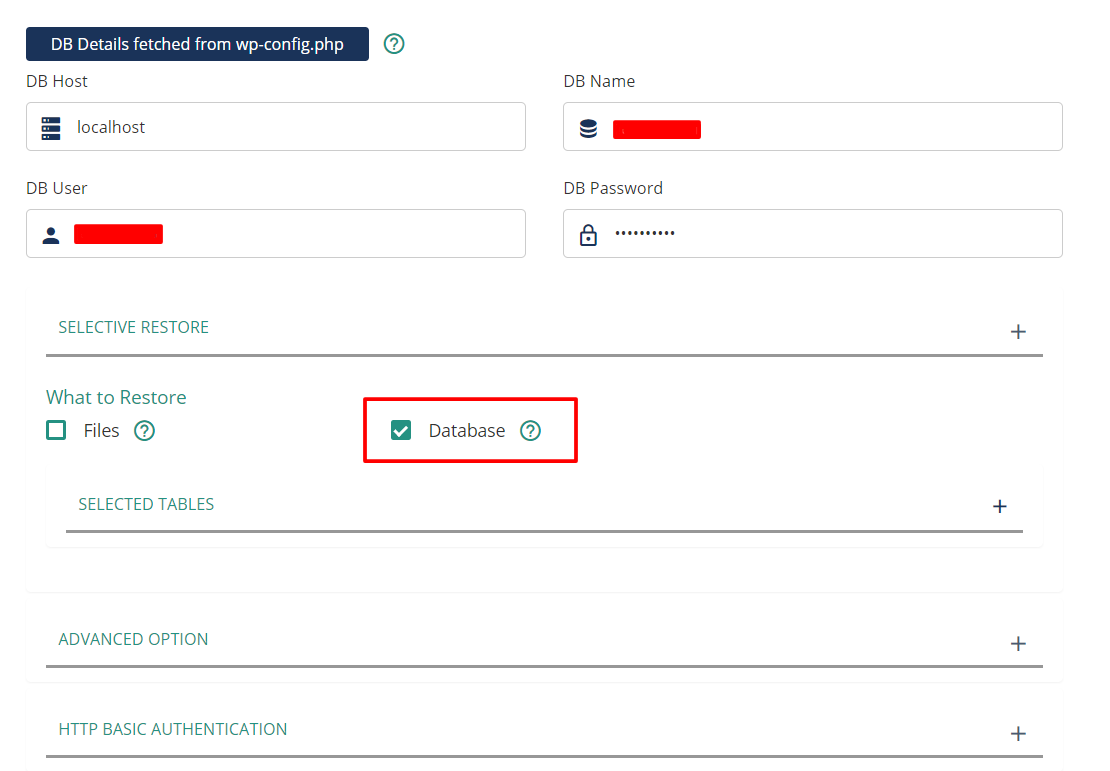This screenshot has width=1110, height=771.
Task: Click the DB User label
Action: click(57, 188)
